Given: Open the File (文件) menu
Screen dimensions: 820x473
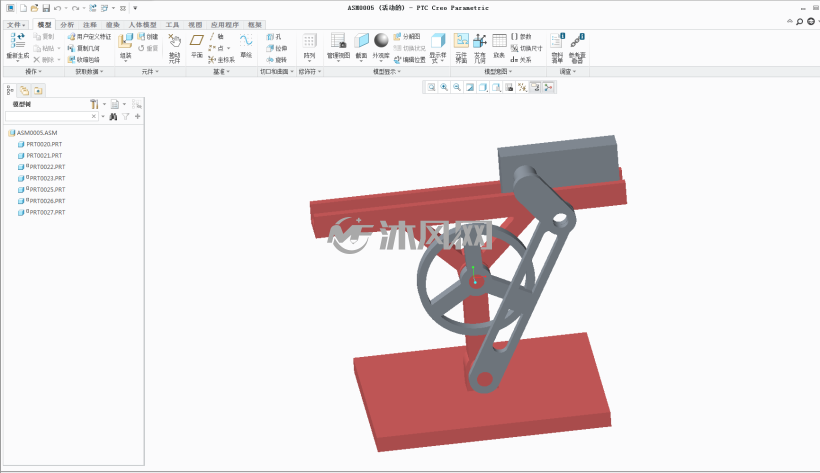Looking at the screenshot, I should pyautogui.click(x=16, y=25).
